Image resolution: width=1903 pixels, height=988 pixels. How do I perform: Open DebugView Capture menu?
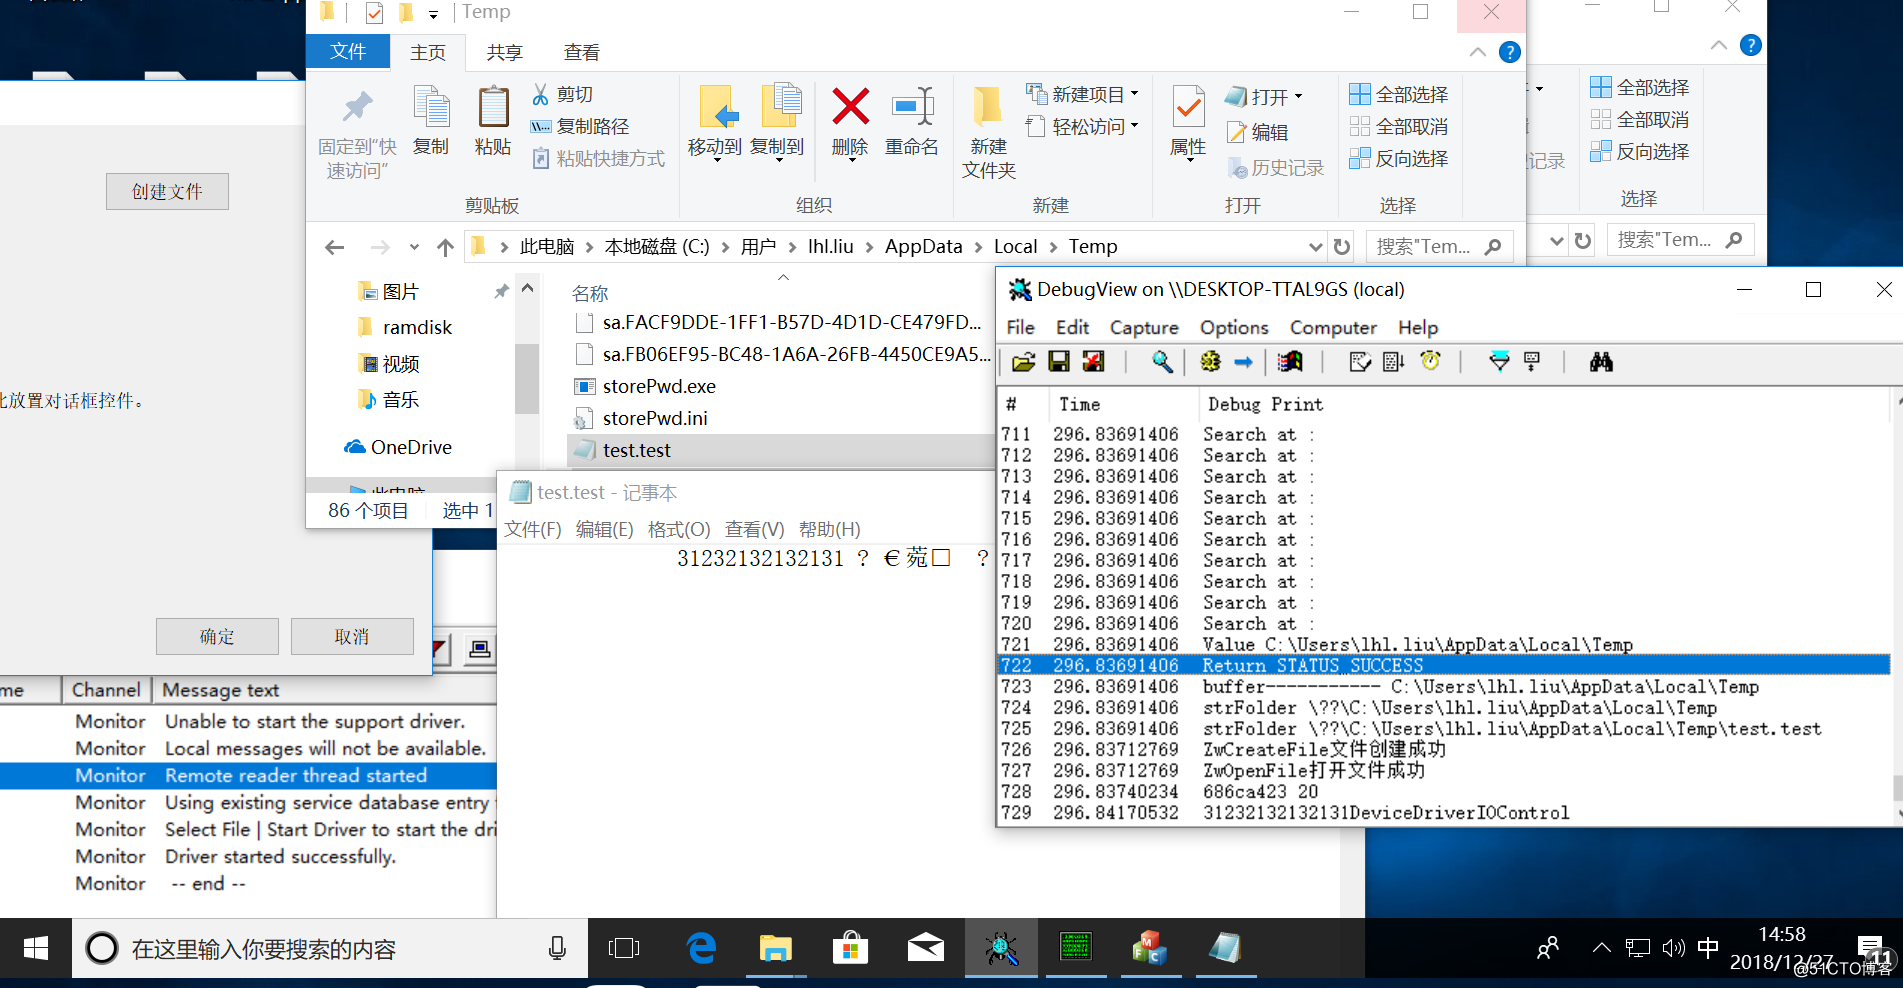click(1144, 327)
